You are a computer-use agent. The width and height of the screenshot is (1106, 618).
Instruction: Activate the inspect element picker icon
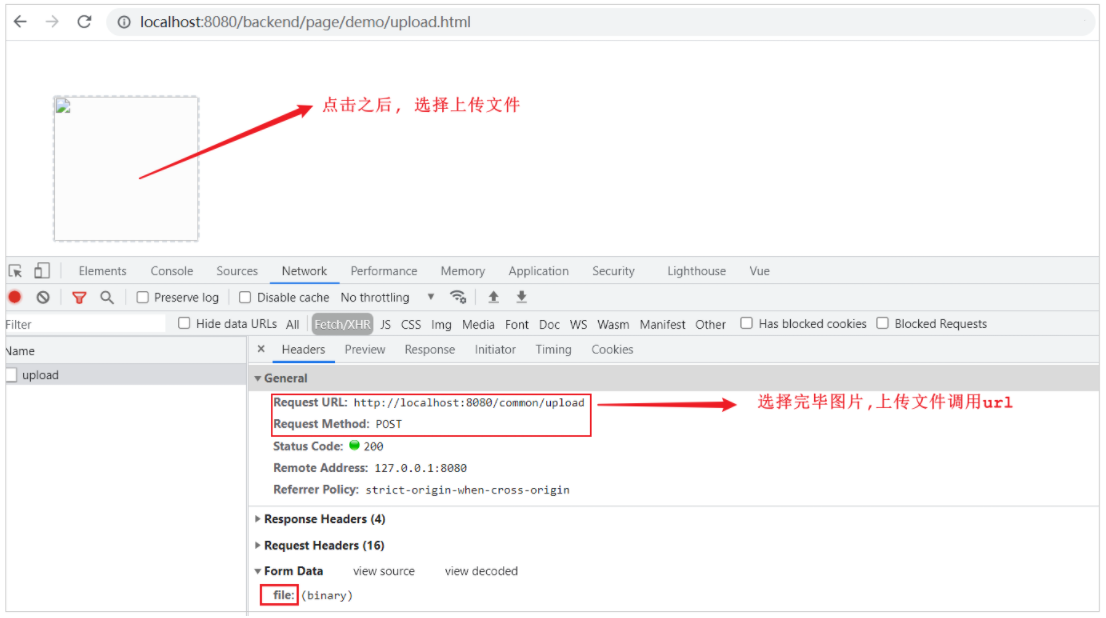[x=16, y=271]
